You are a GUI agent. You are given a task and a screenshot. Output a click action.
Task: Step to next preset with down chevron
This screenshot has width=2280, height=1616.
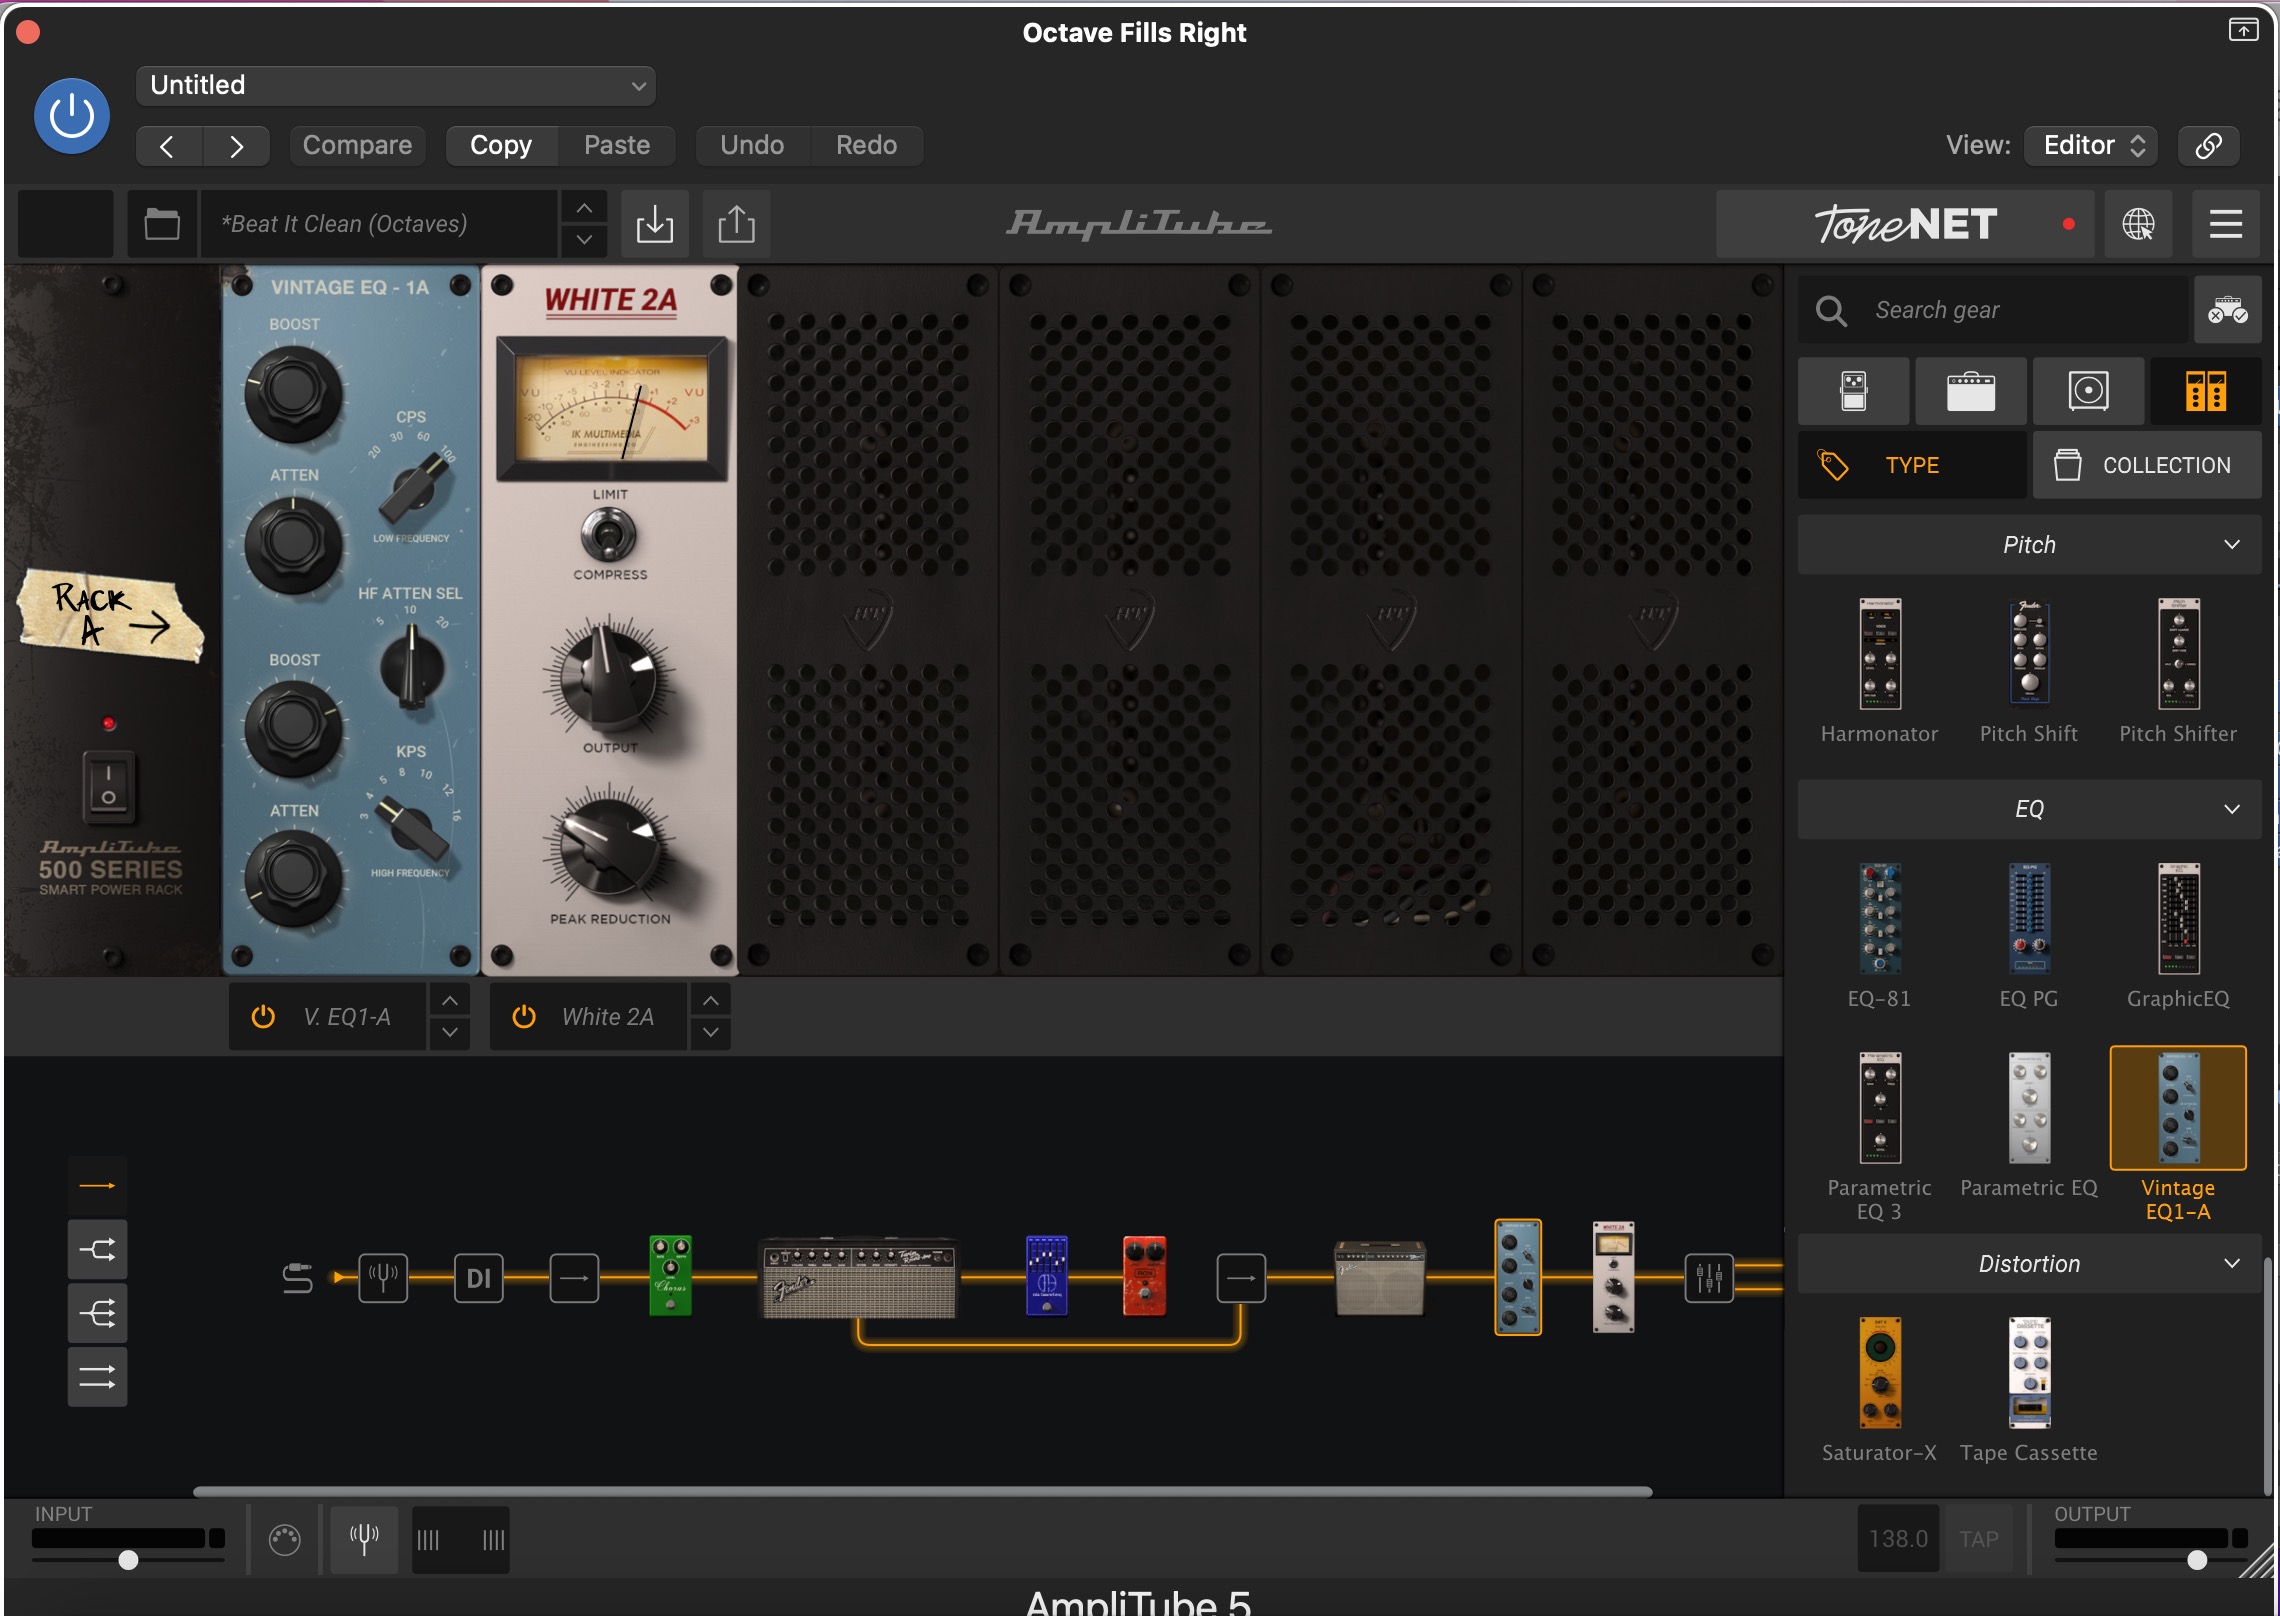tap(584, 240)
